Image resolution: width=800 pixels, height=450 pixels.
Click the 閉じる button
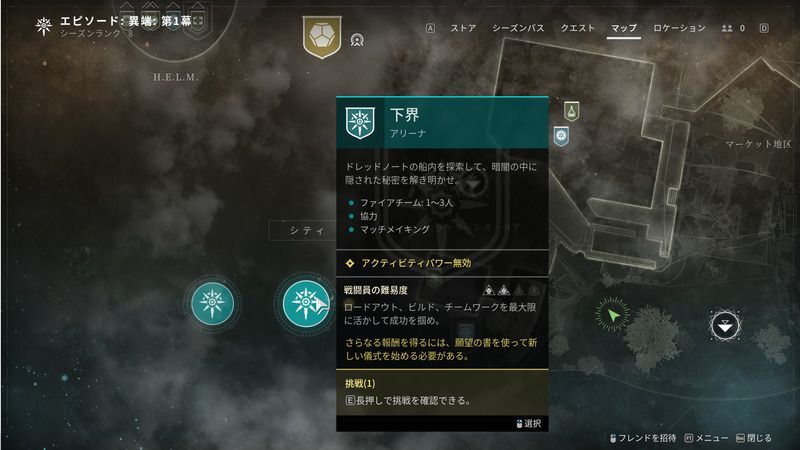pos(754,438)
